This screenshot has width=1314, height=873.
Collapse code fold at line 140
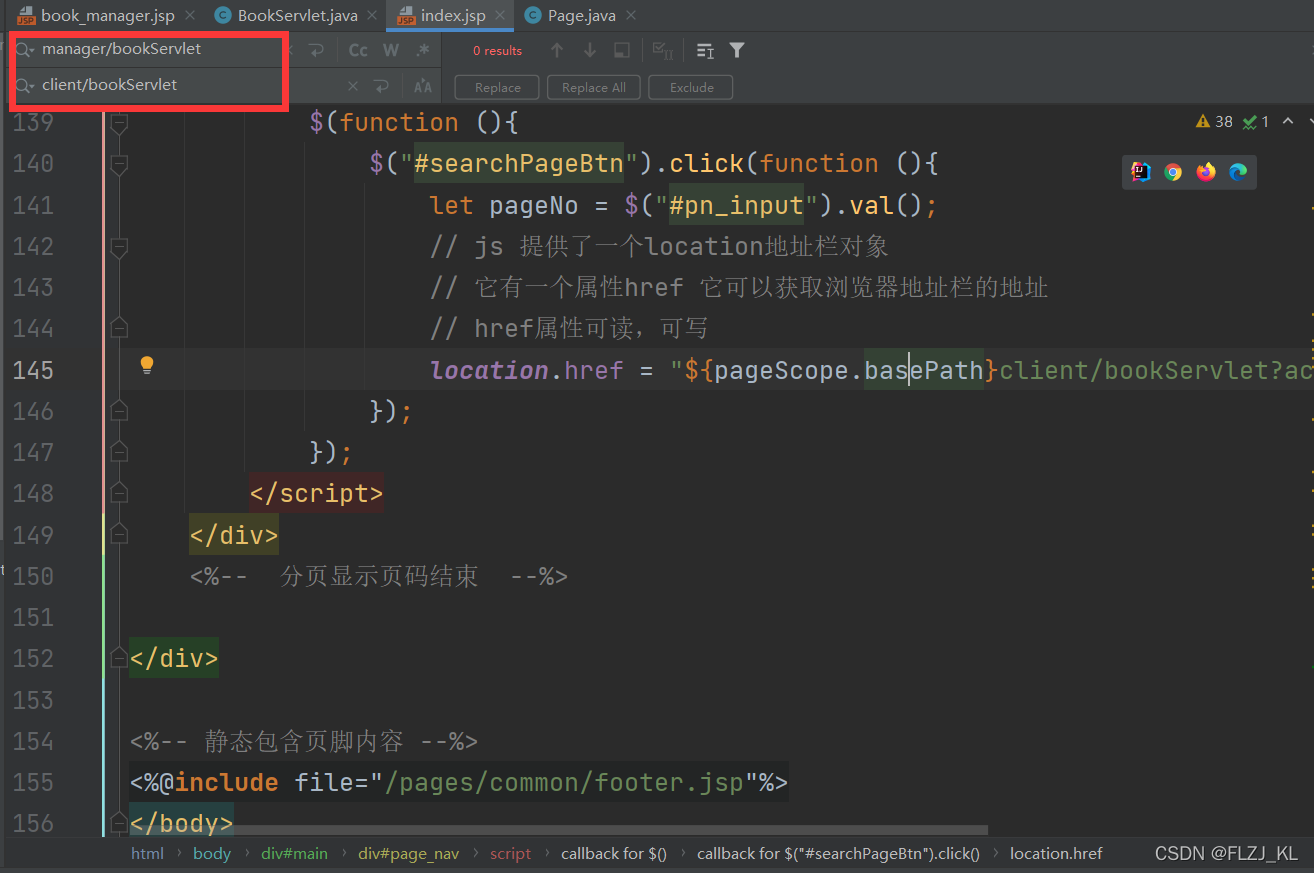pyautogui.click(x=119, y=164)
